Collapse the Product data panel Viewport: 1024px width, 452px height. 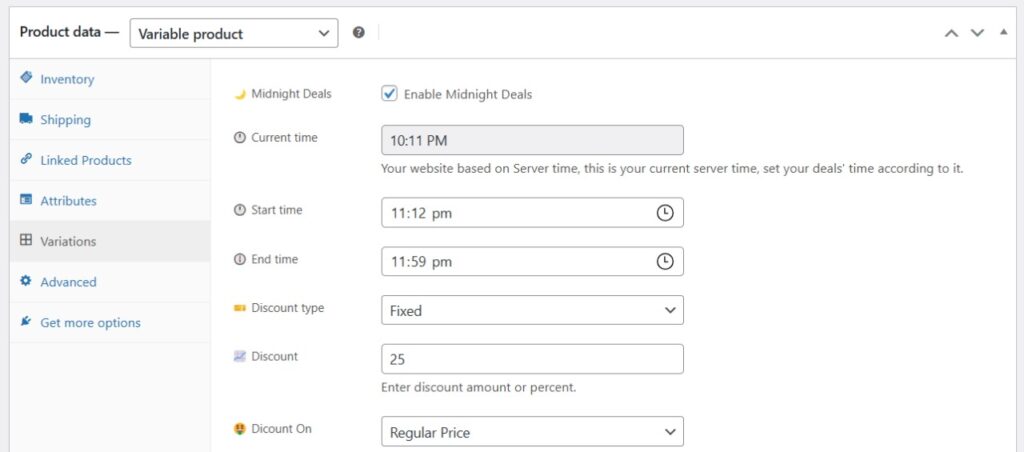pos(1003,33)
